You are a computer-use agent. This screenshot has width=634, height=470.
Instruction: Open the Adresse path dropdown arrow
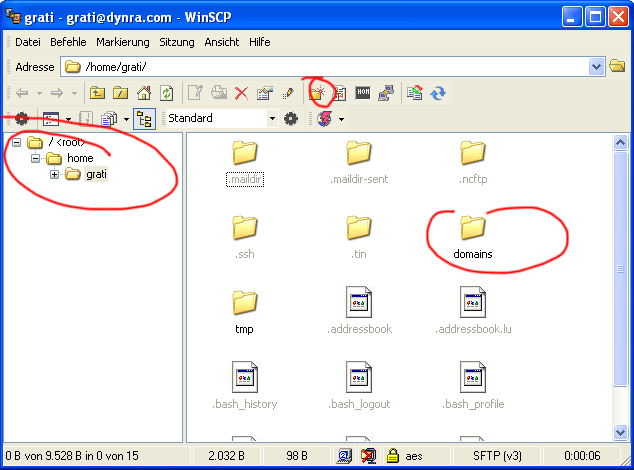(x=597, y=67)
